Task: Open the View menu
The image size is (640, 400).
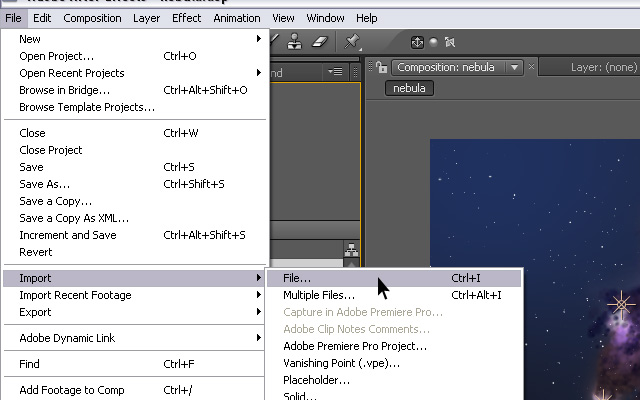Action: pos(283,18)
